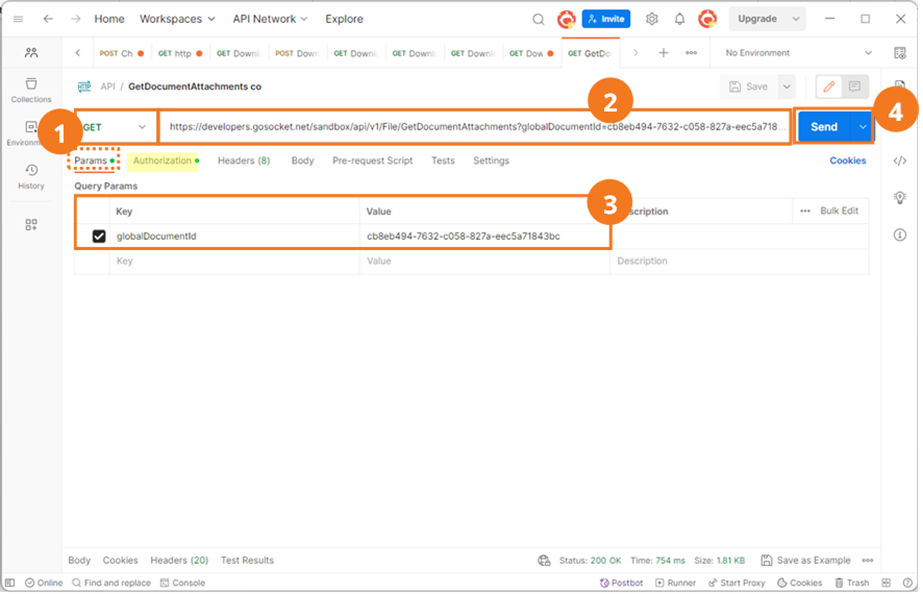Click the Invite button
This screenshot has width=923, height=594.
click(x=606, y=19)
